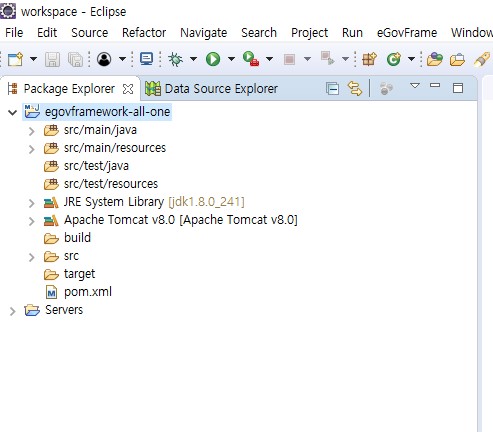This screenshot has width=493, height=432.
Task: Toggle Link with Editor icon
Action: (355, 89)
